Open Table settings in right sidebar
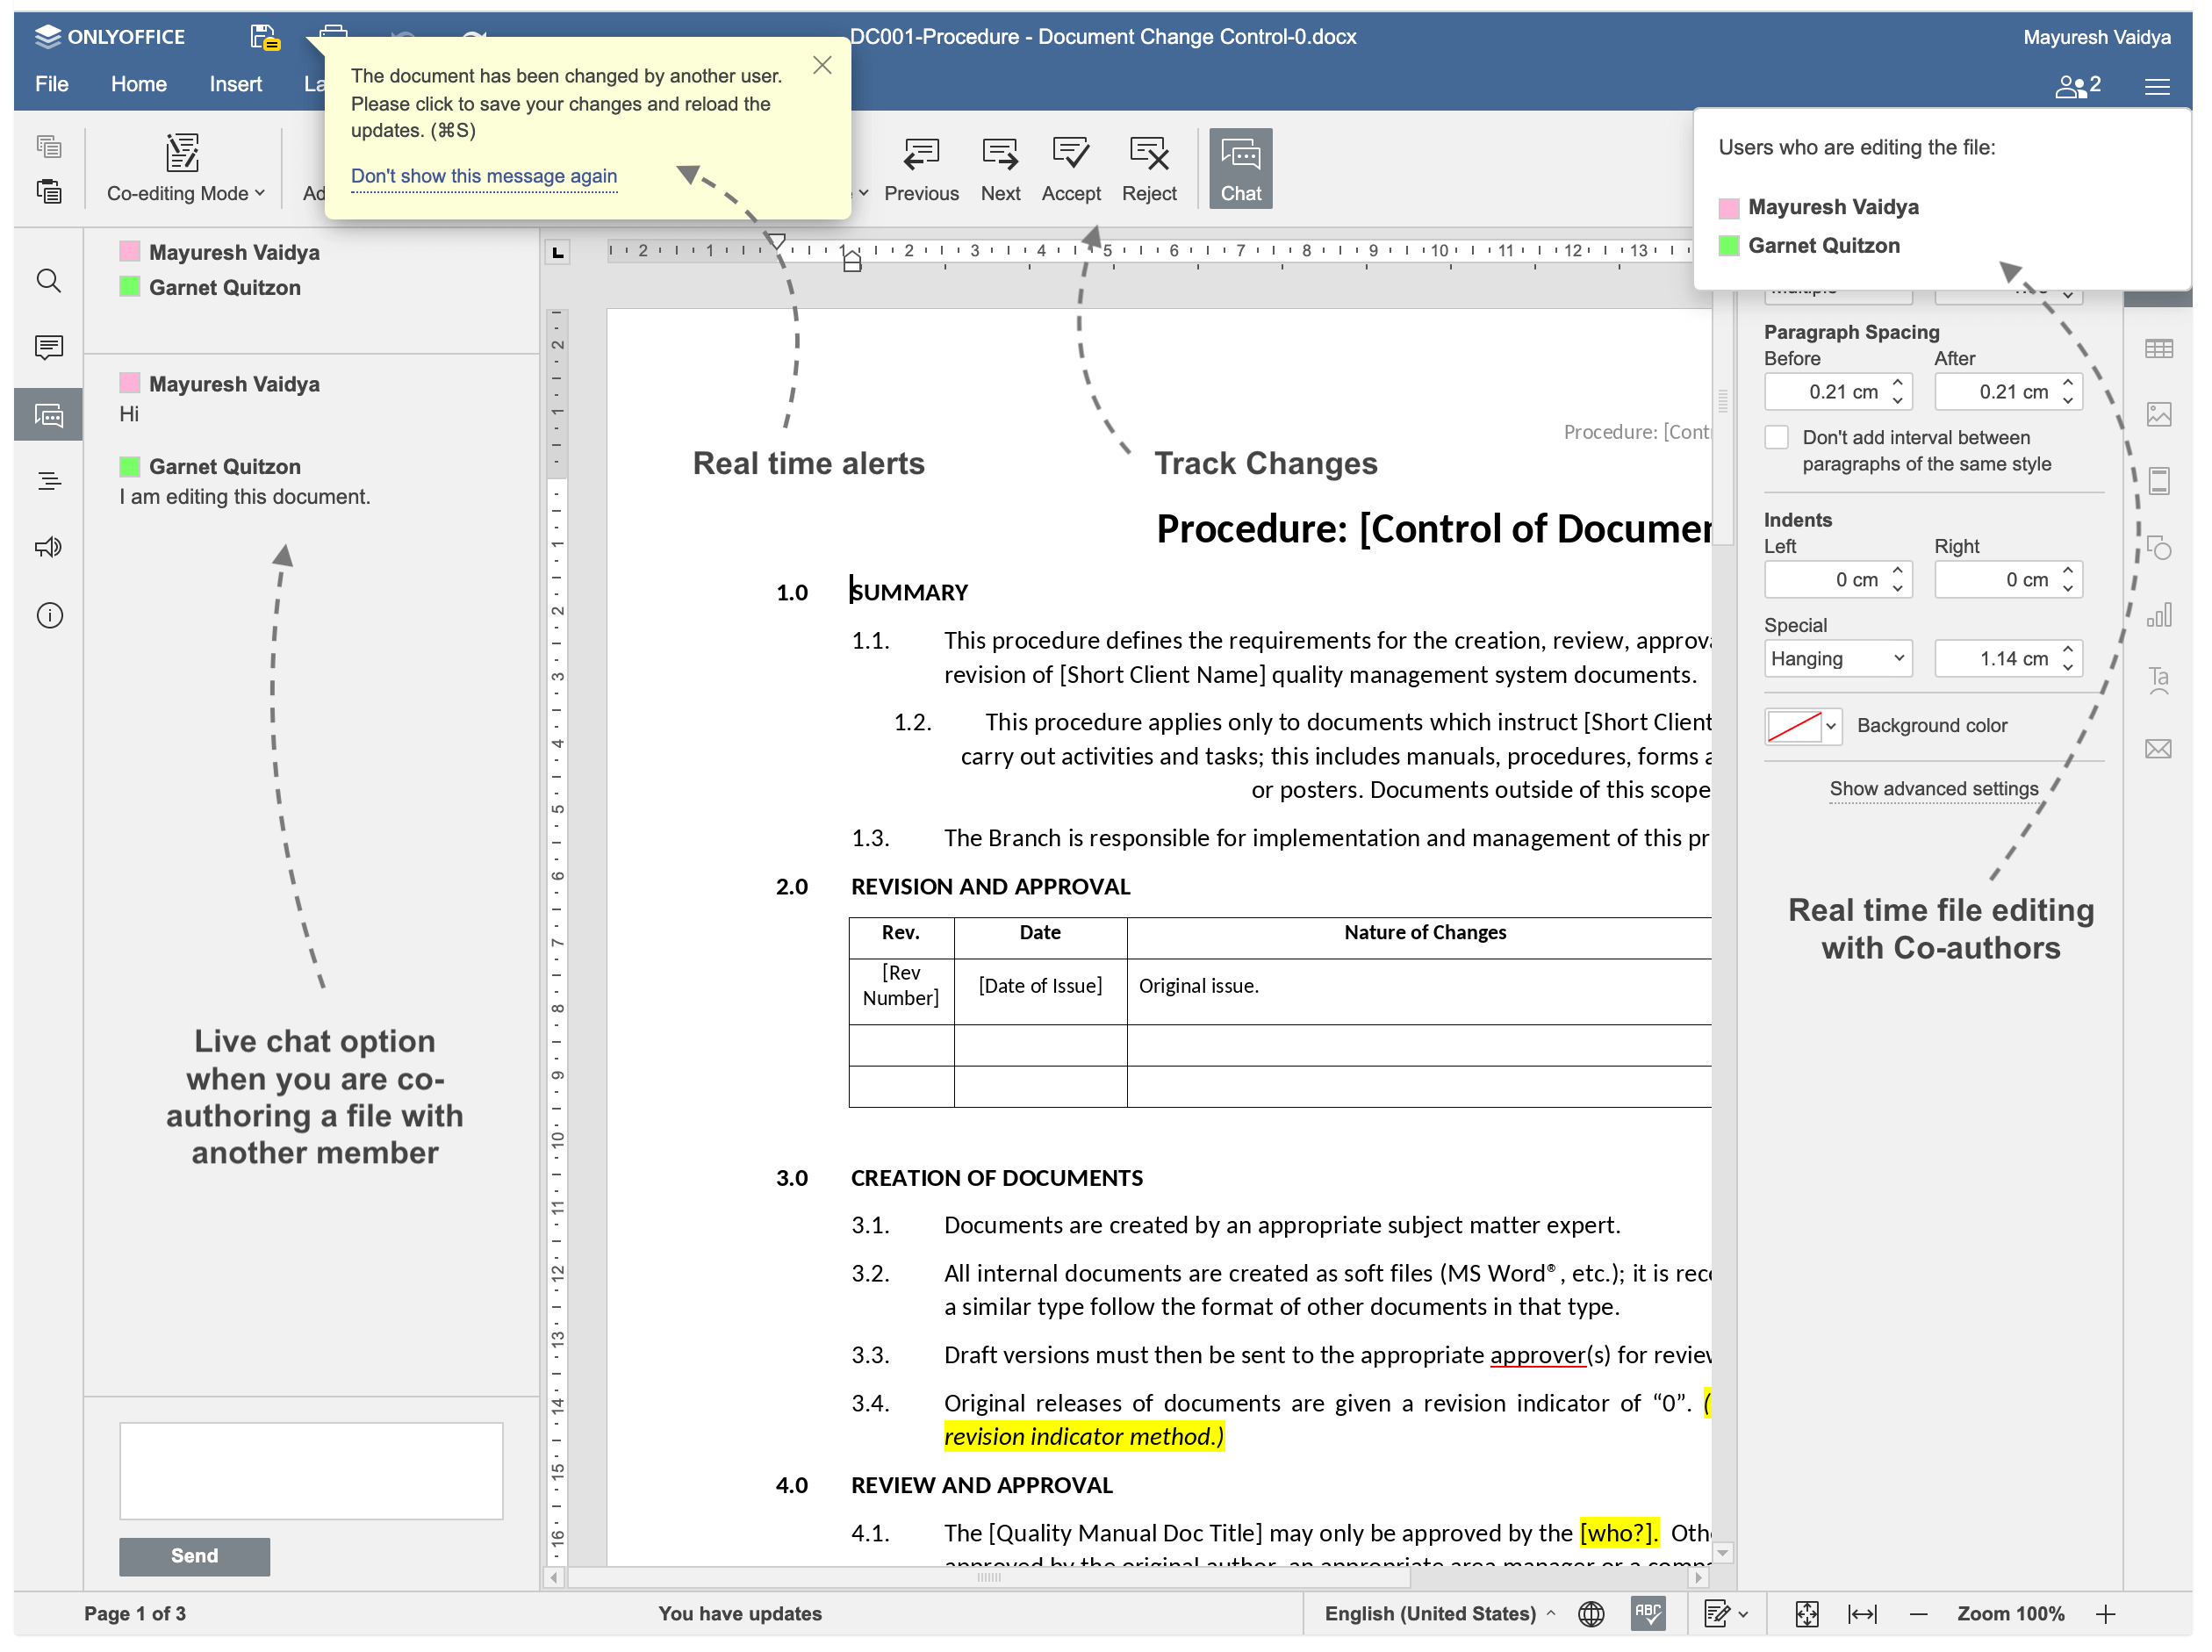The image size is (2212, 1652). point(2158,348)
